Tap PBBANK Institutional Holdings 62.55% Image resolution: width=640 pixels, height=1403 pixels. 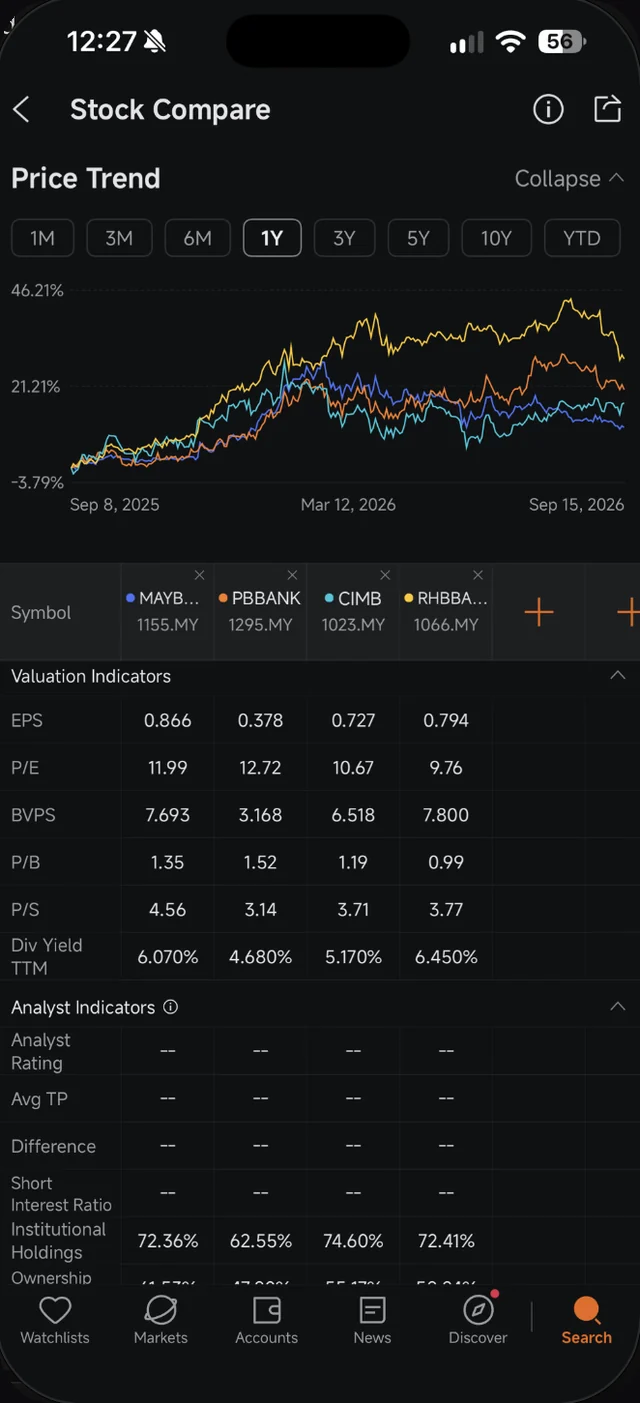pyautogui.click(x=260, y=1241)
